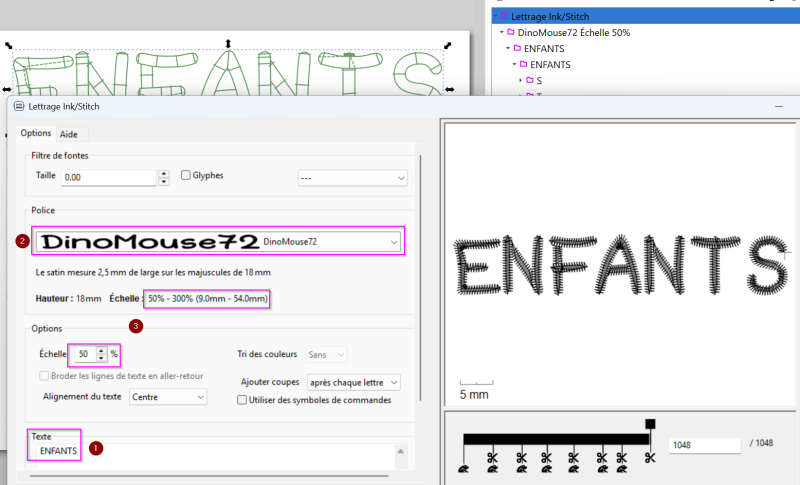Toggle the Glyphes checkbox
The image size is (800, 485).
[186, 175]
